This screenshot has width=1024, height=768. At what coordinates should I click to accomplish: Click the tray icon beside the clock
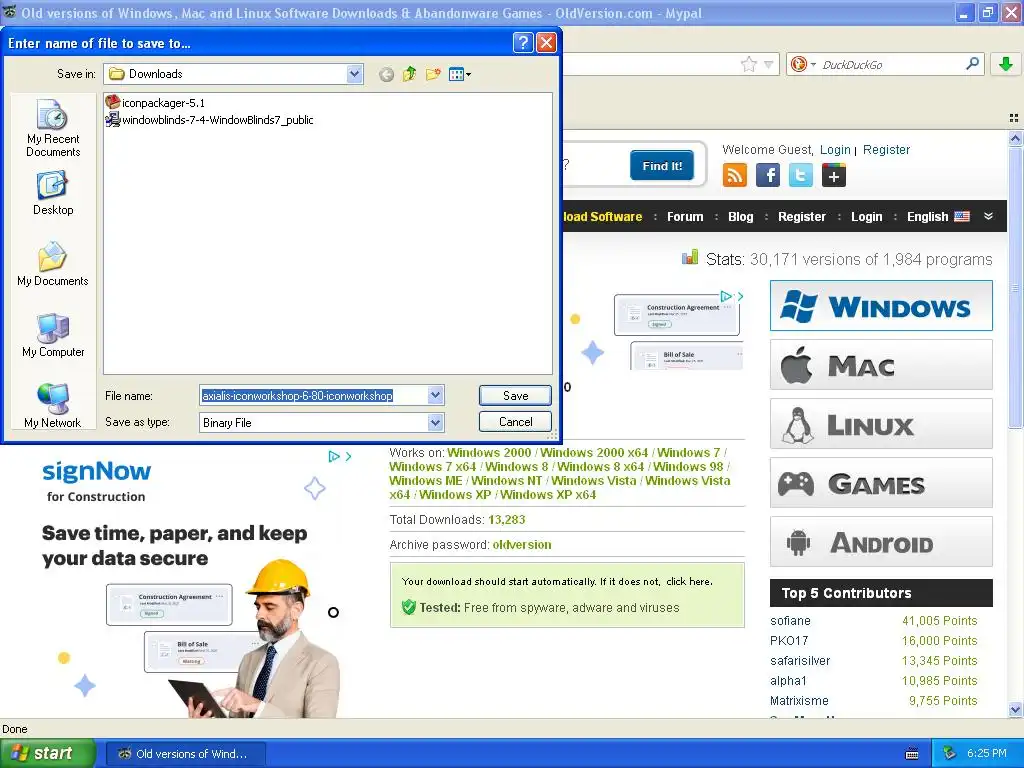pos(949,754)
